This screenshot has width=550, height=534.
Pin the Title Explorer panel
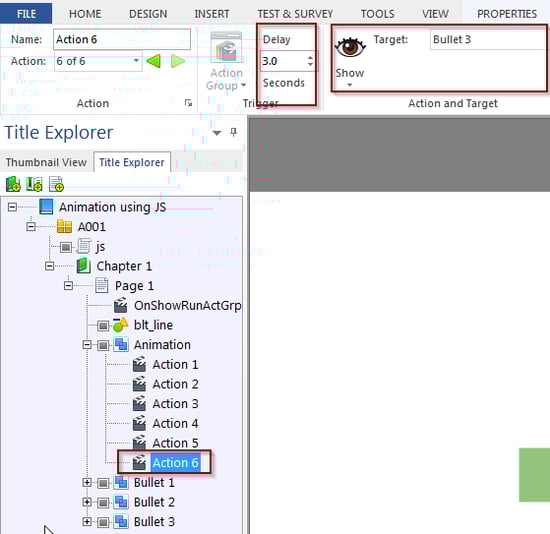pyautogui.click(x=233, y=132)
